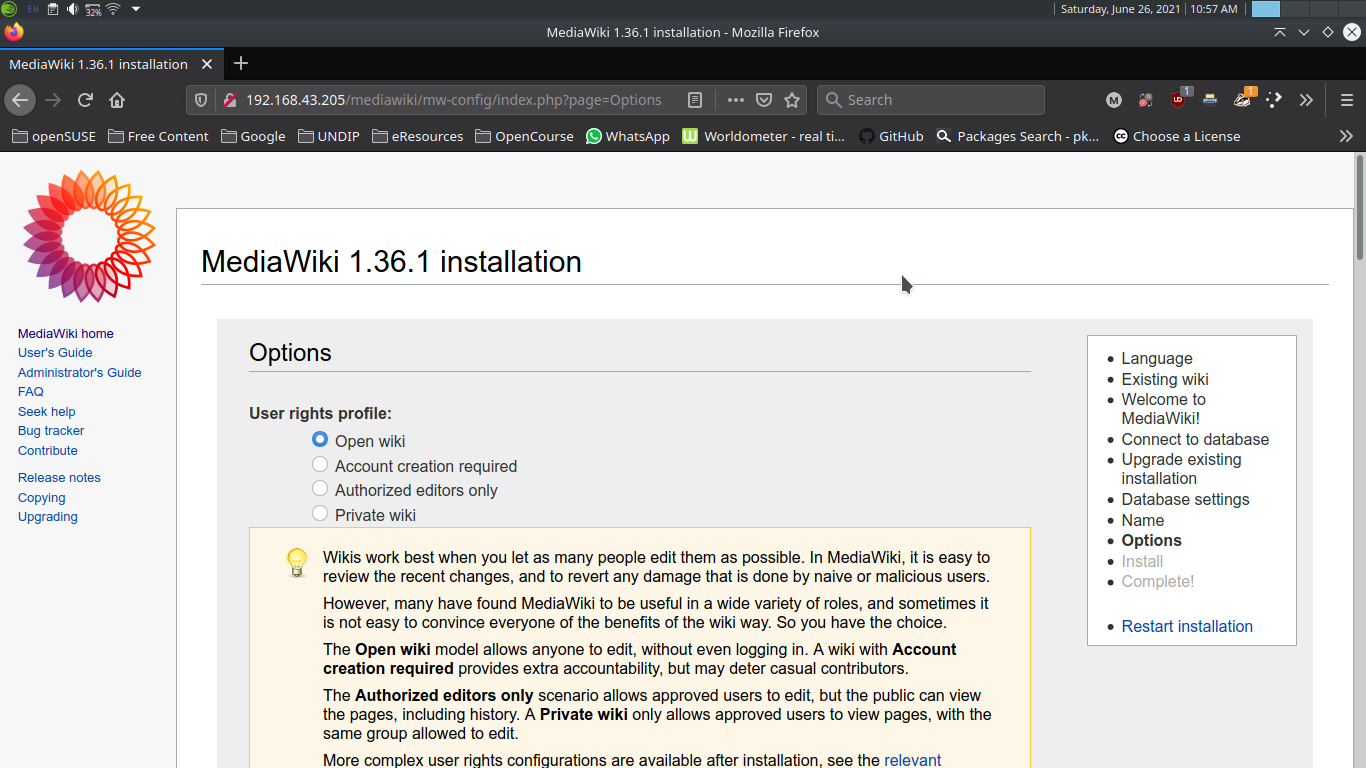Select the Open wiki radio option
1366x768 pixels.
pos(320,439)
